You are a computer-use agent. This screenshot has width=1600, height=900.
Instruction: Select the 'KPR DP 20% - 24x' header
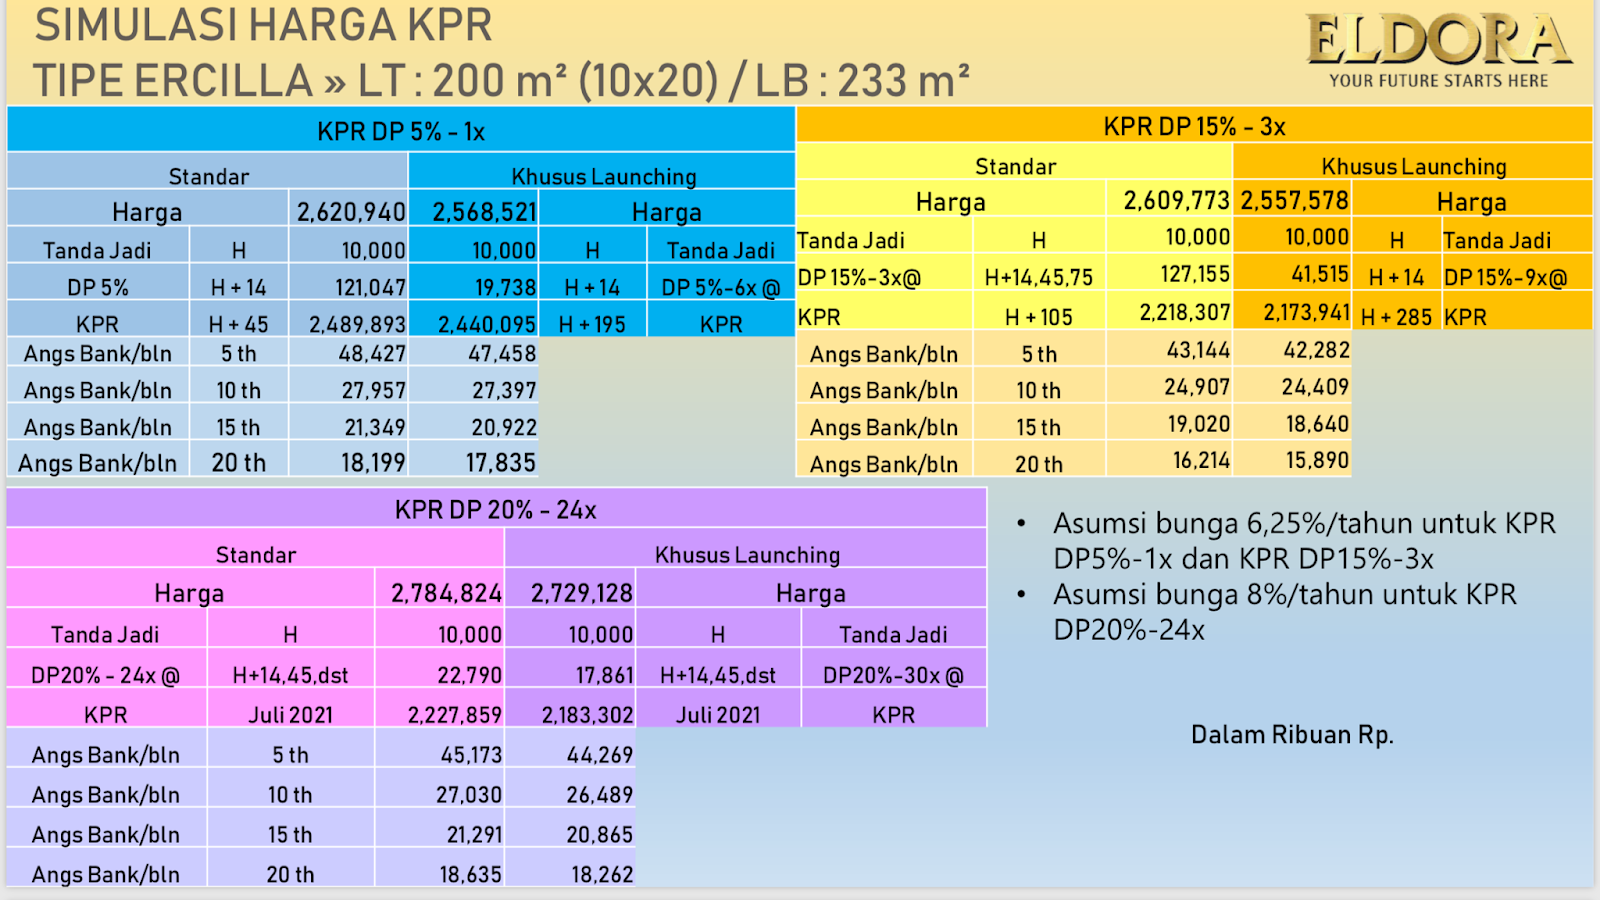pyautogui.click(x=496, y=510)
